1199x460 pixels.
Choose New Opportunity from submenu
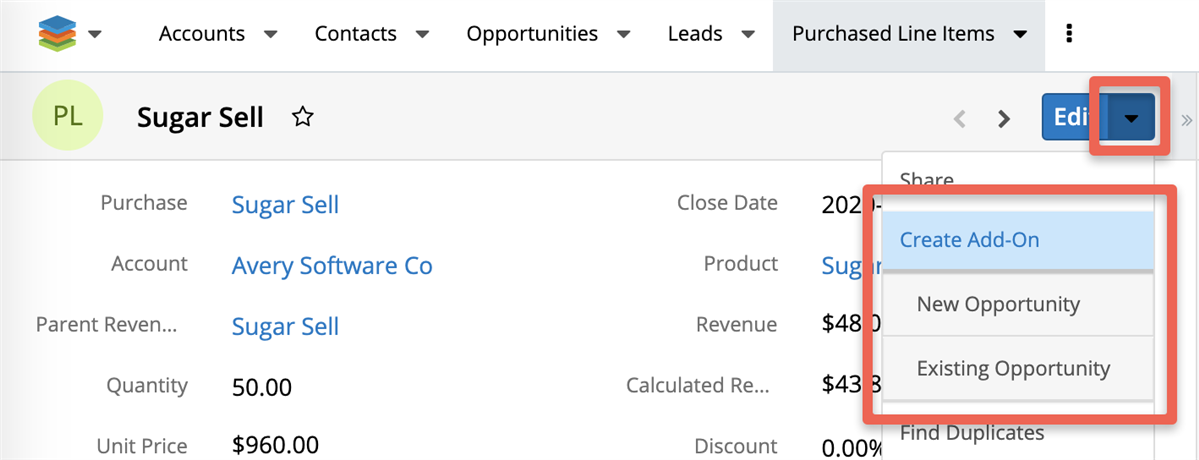click(998, 304)
